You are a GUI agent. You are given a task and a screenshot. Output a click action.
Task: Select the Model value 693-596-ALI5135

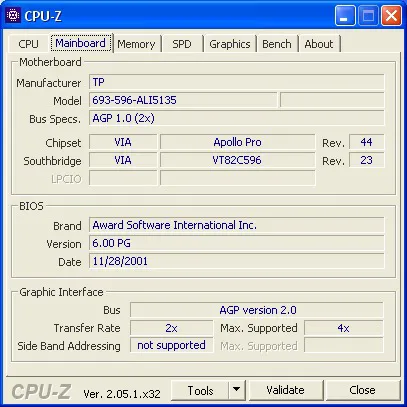[x=183, y=100]
